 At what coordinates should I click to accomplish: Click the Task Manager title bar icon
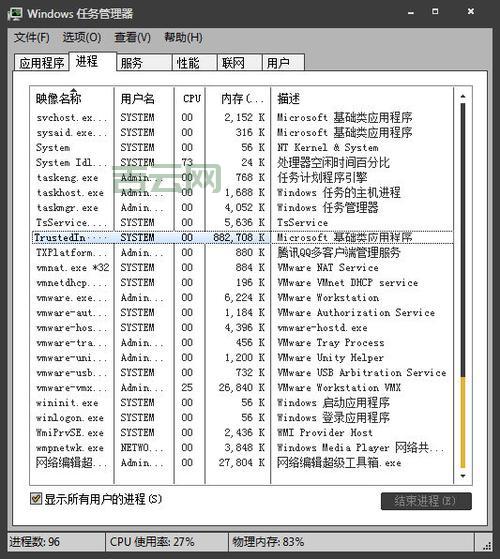[x=15, y=14]
